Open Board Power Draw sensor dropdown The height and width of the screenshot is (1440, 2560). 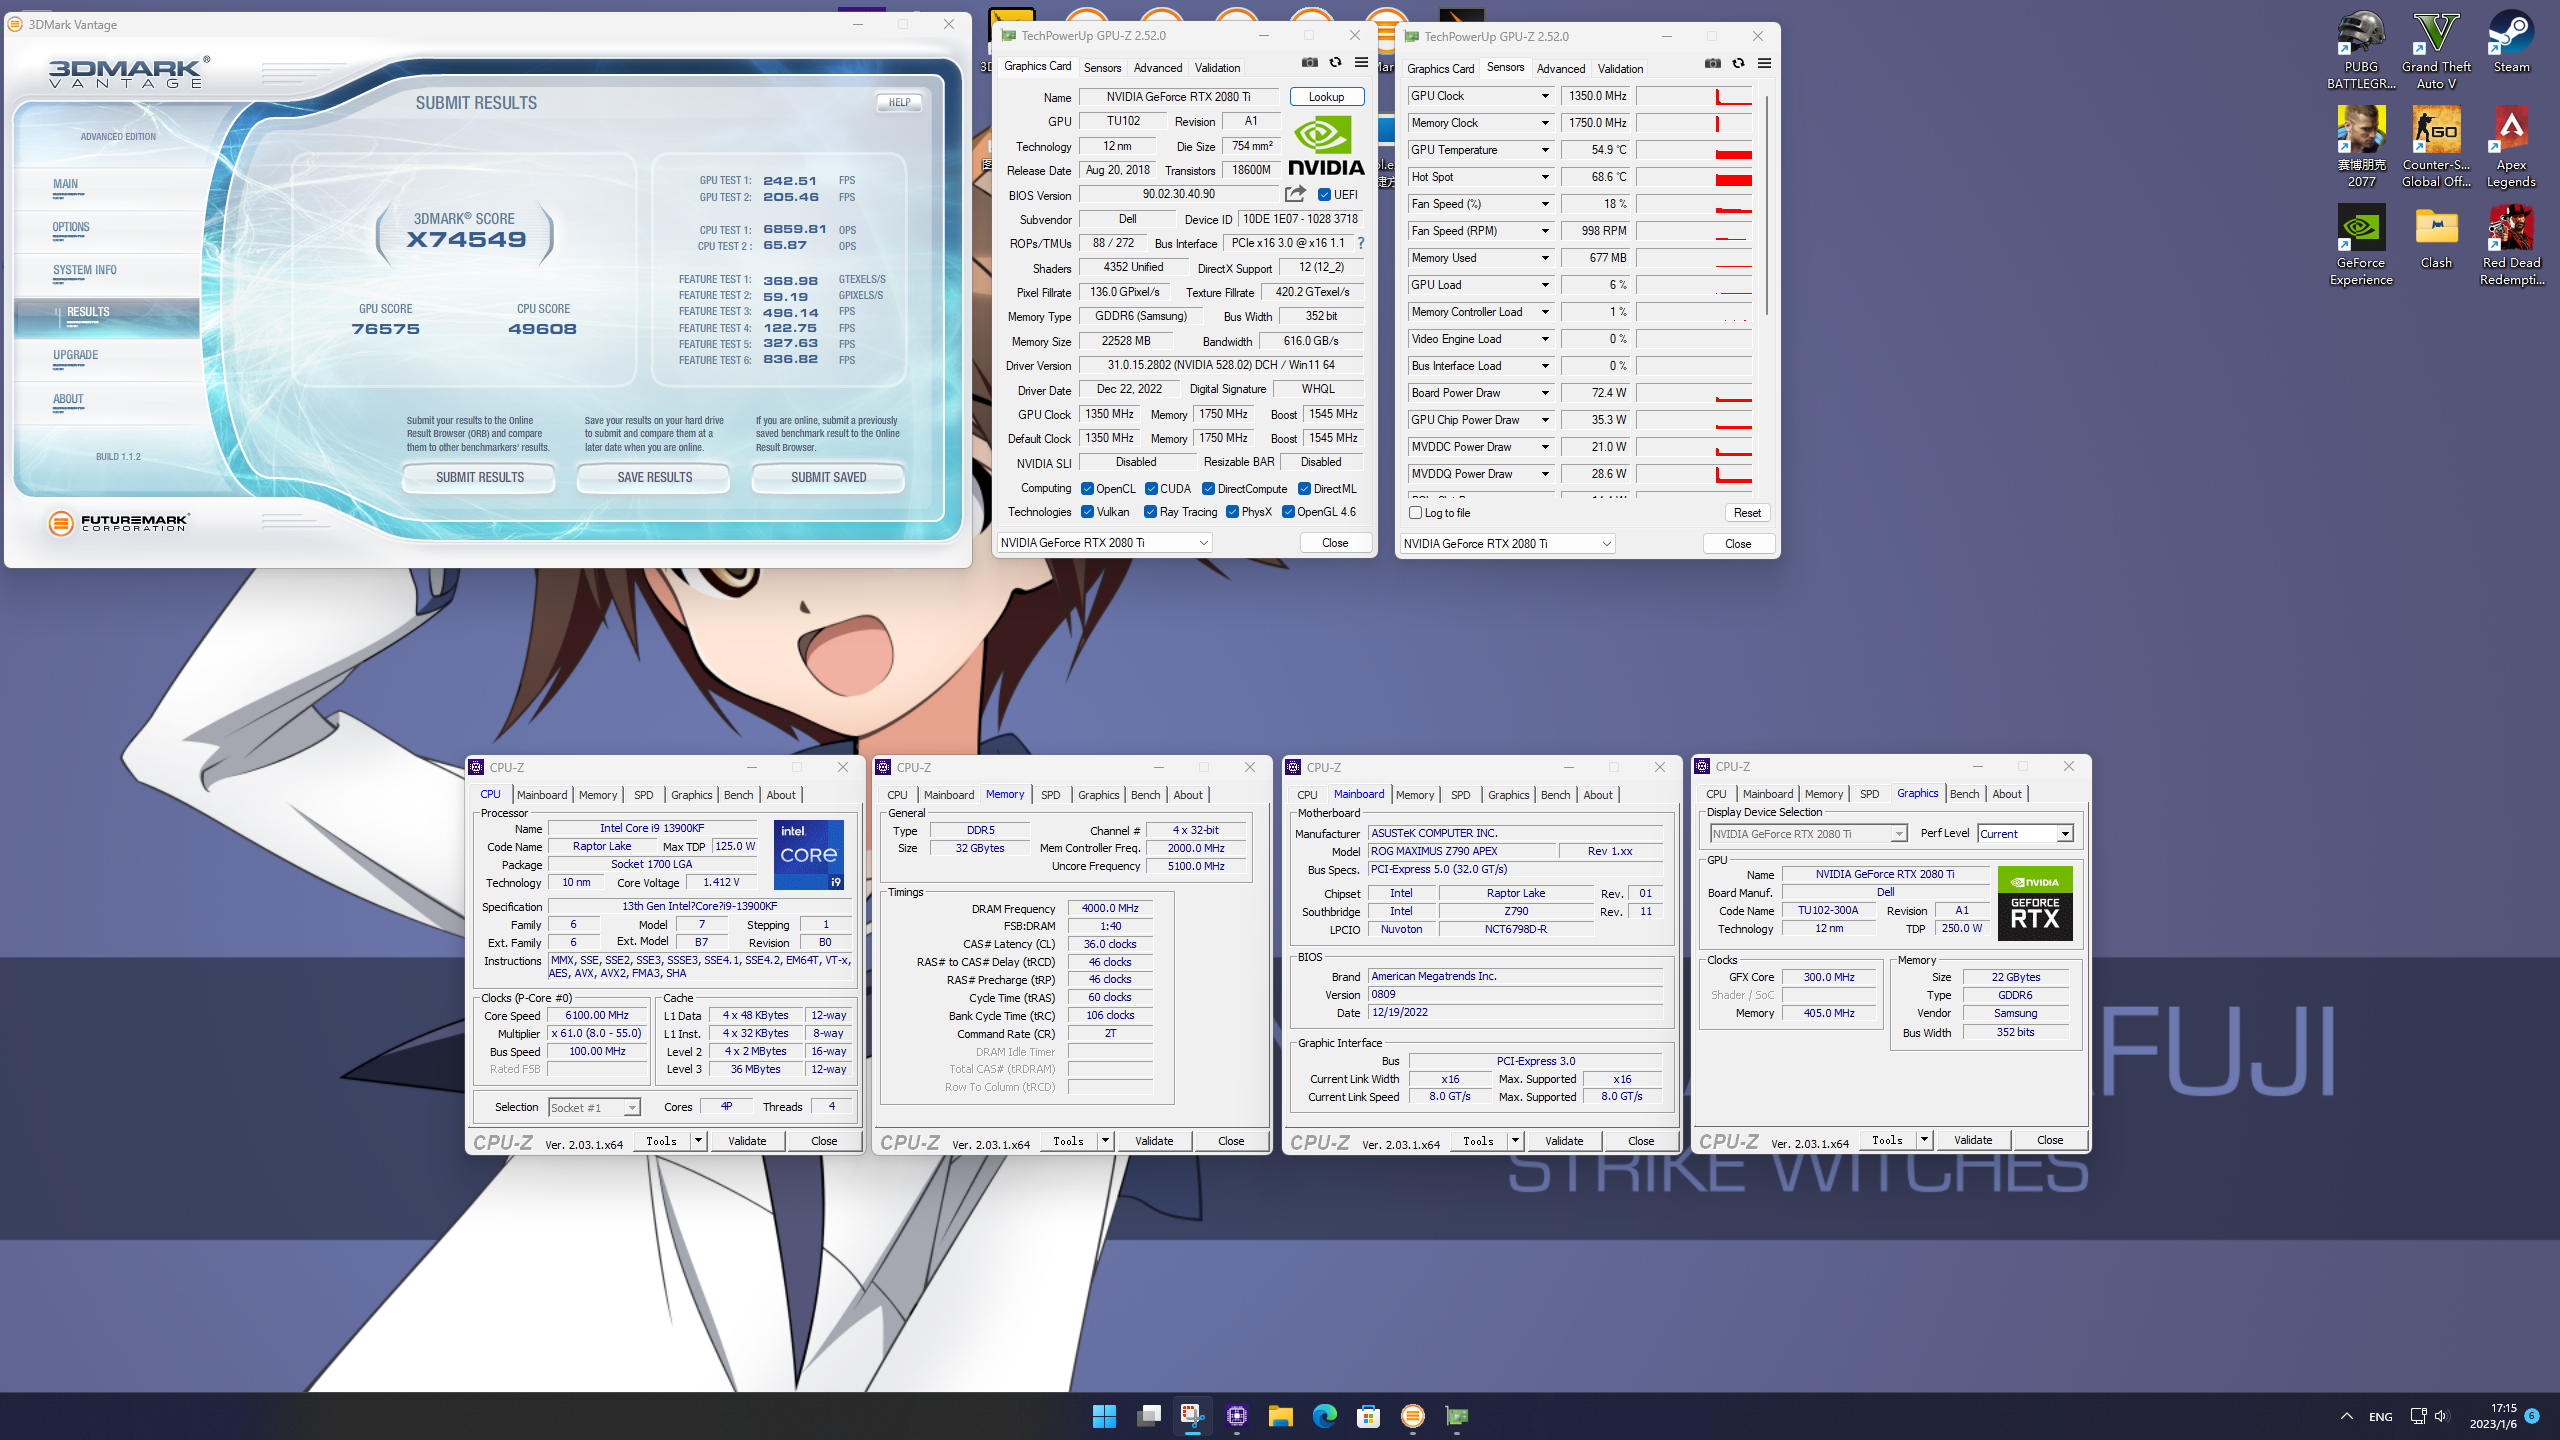click(x=1544, y=393)
